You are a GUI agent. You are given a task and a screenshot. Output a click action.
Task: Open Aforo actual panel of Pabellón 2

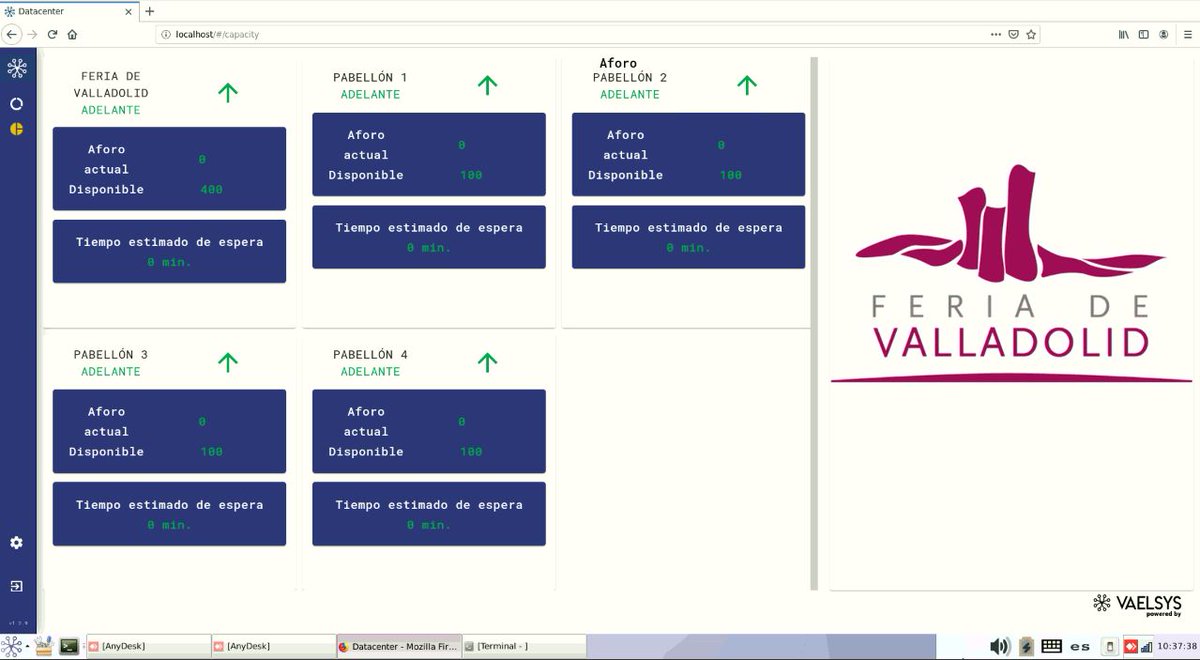click(688, 154)
